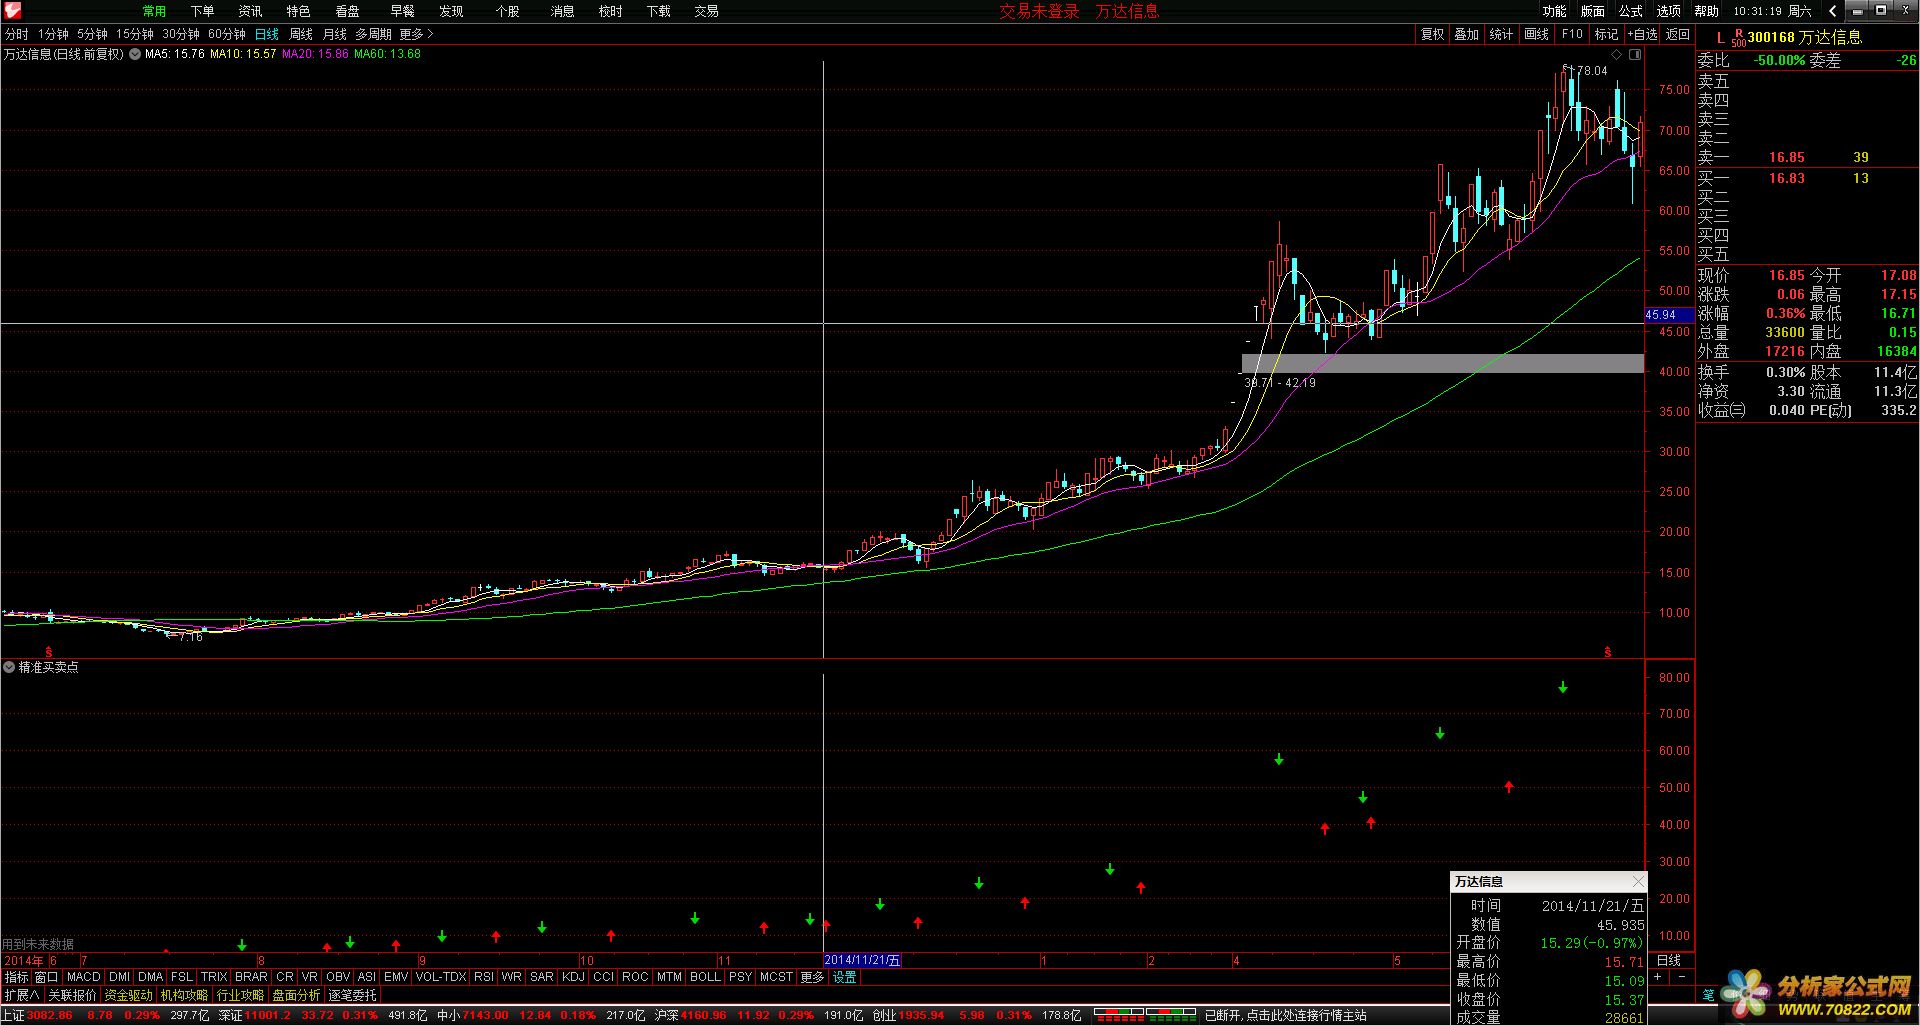Expand the 更多 time period list

tap(416, 34)
